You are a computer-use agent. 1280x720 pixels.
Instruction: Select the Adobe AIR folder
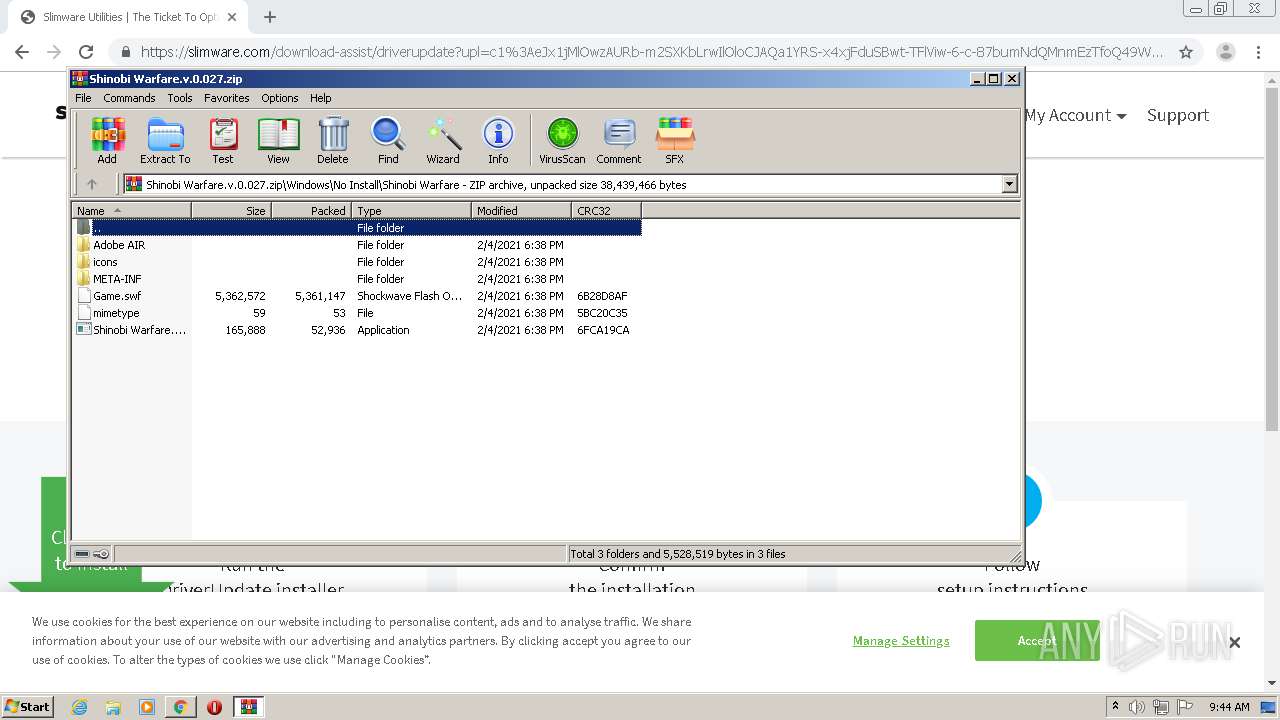click(x=119, y=245)
